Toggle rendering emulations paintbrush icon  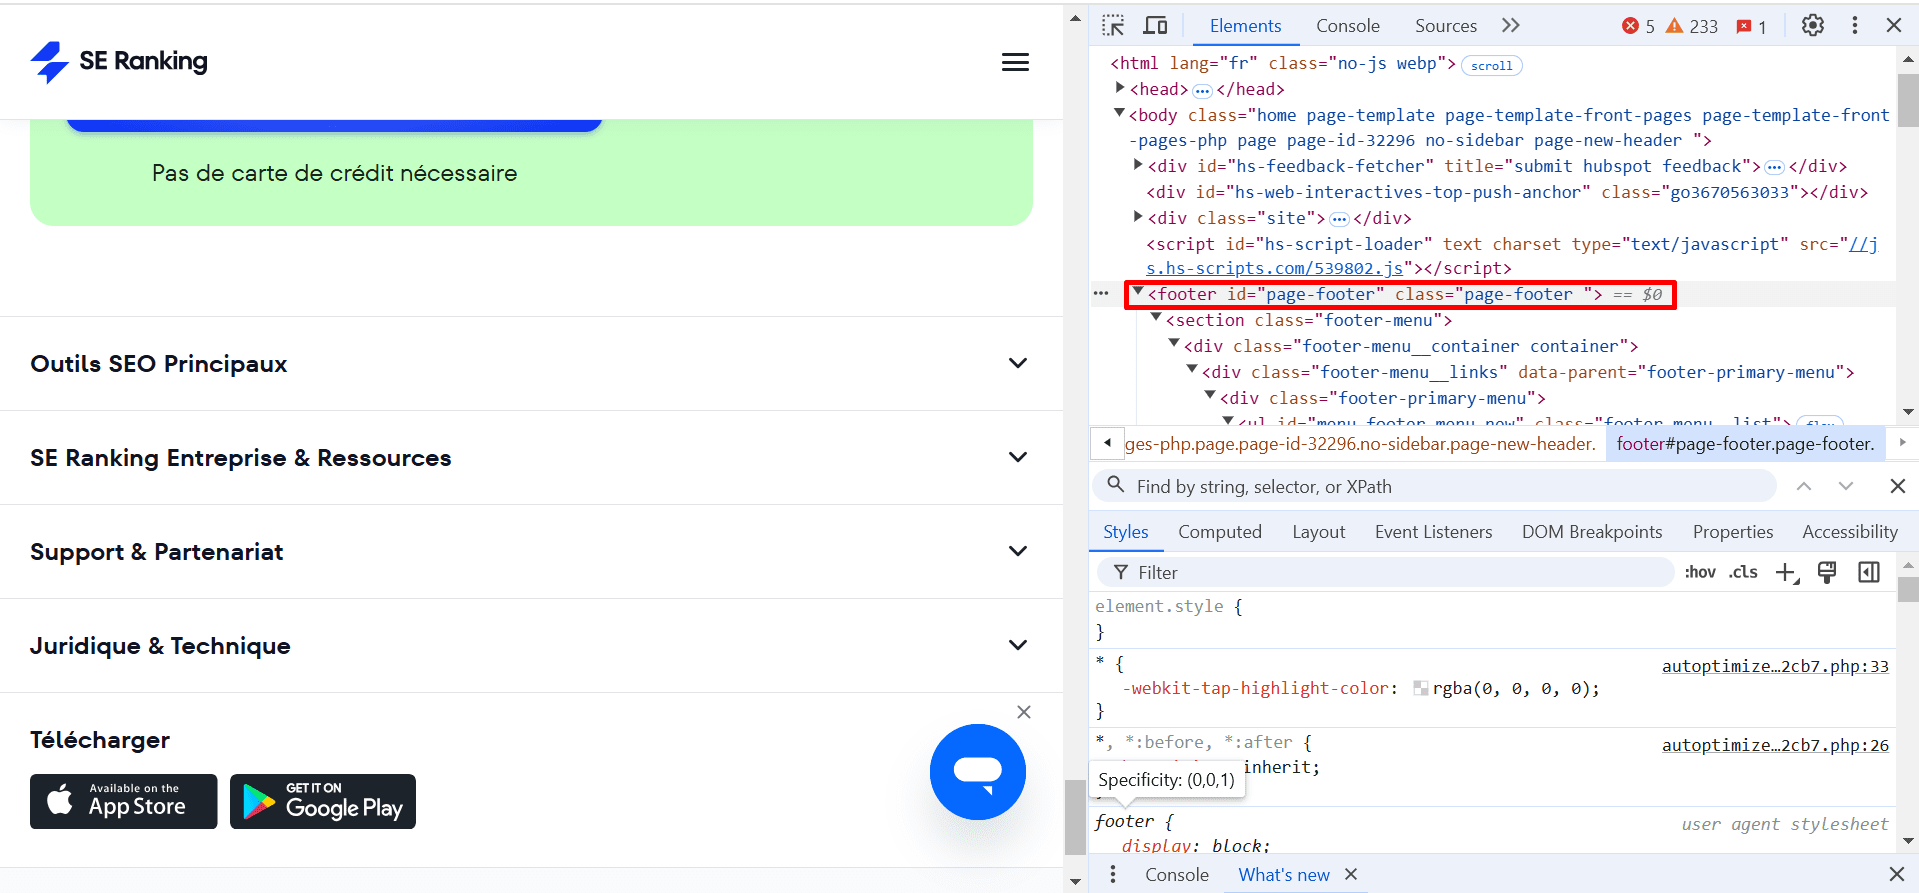click(1827, 572)
